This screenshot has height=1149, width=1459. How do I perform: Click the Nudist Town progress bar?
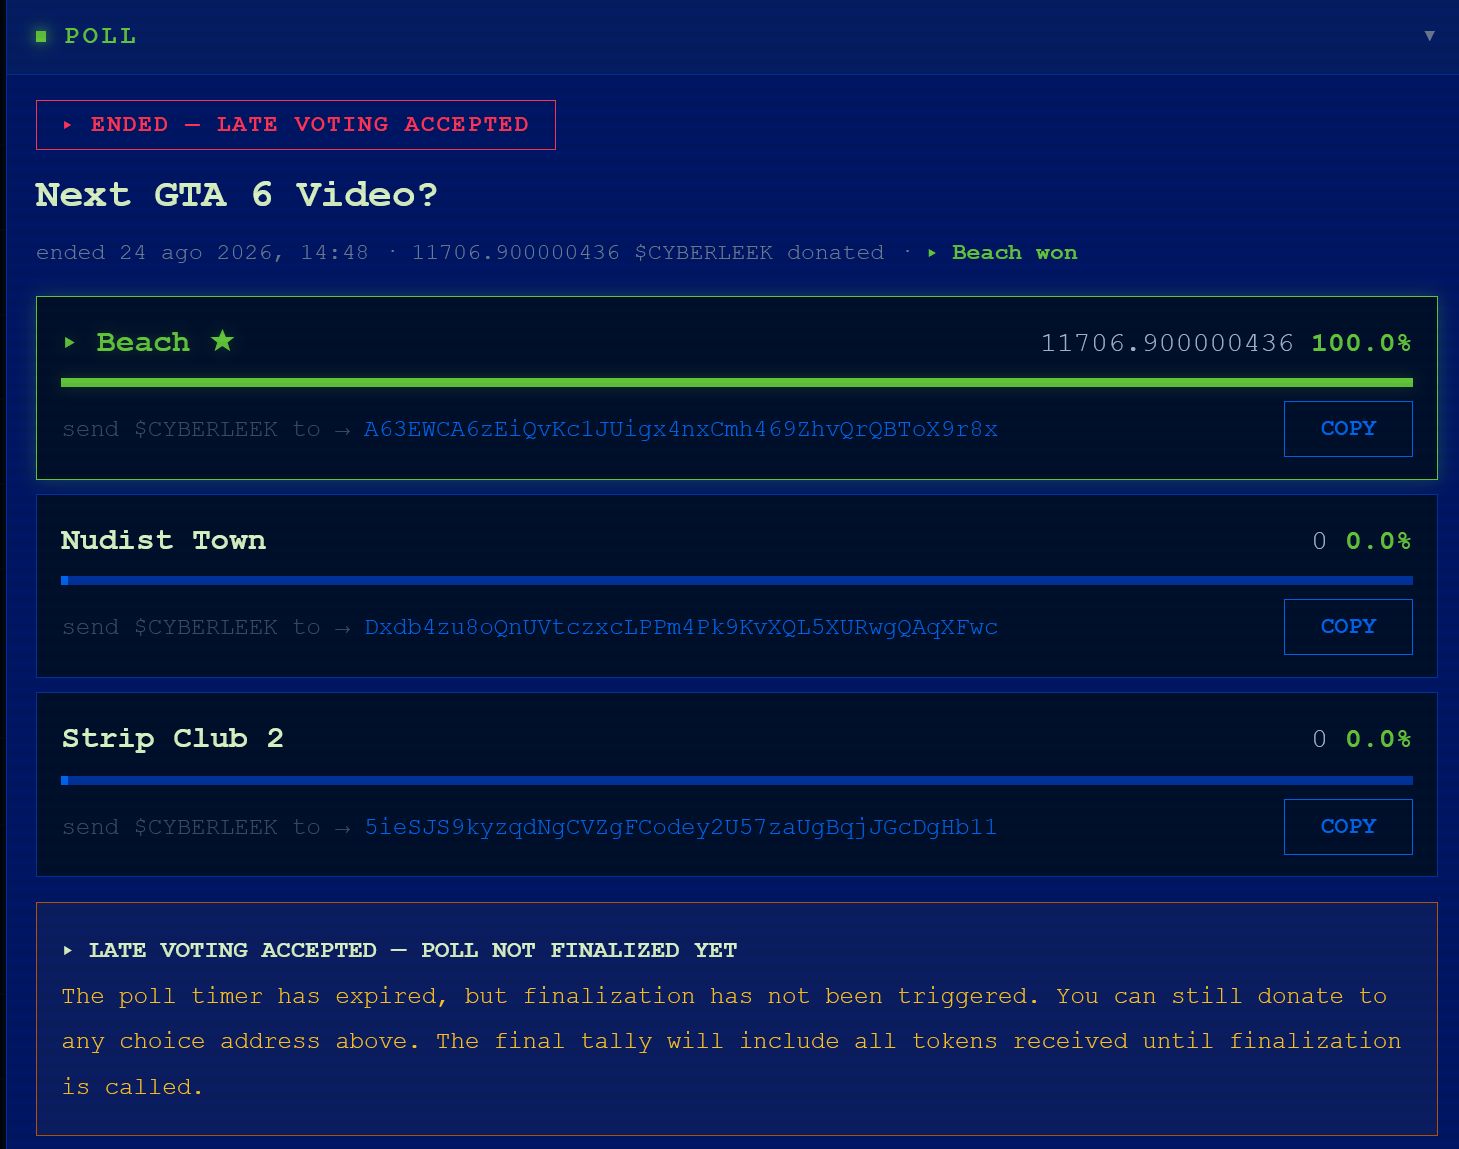[737, 580]
